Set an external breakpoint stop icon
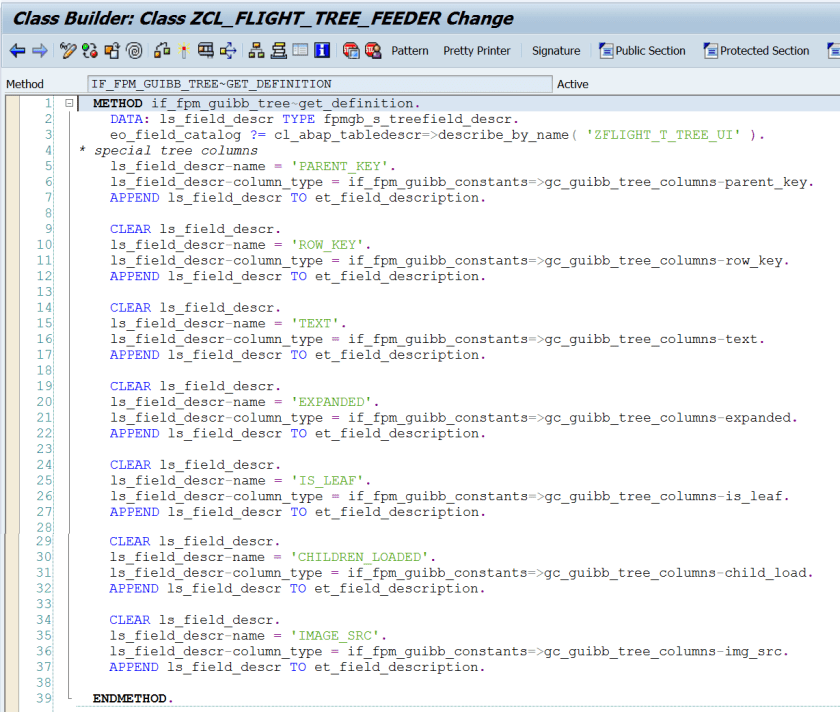 [x=373, y=51]
